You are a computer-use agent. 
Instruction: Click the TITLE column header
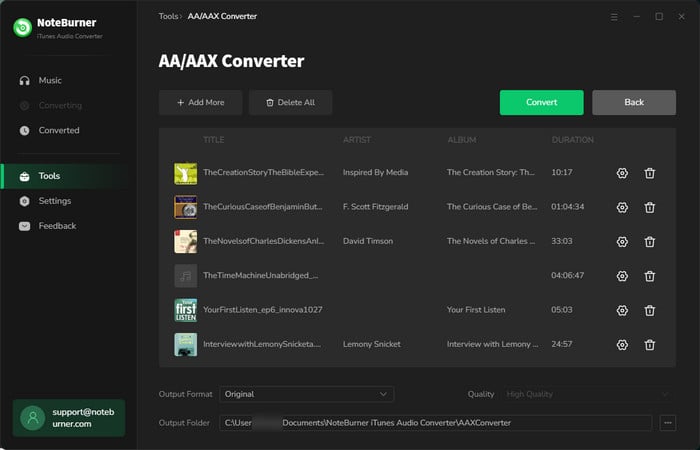point(214,140)
